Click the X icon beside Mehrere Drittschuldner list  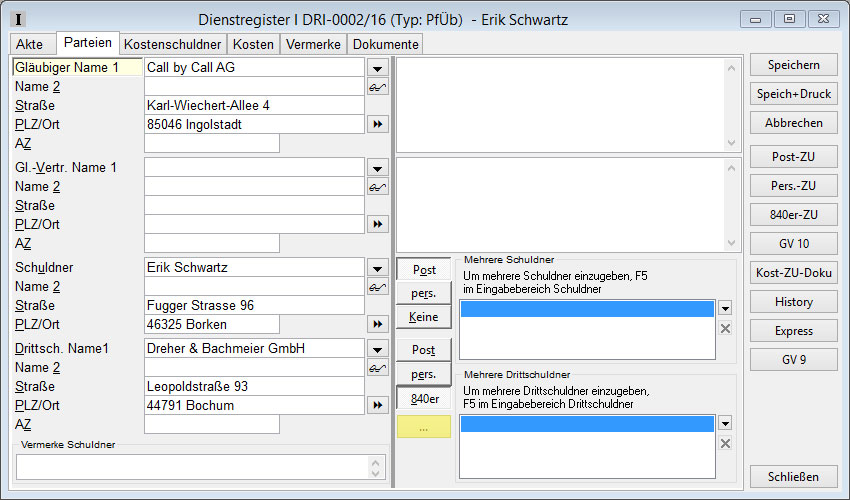tap(726, 444)
